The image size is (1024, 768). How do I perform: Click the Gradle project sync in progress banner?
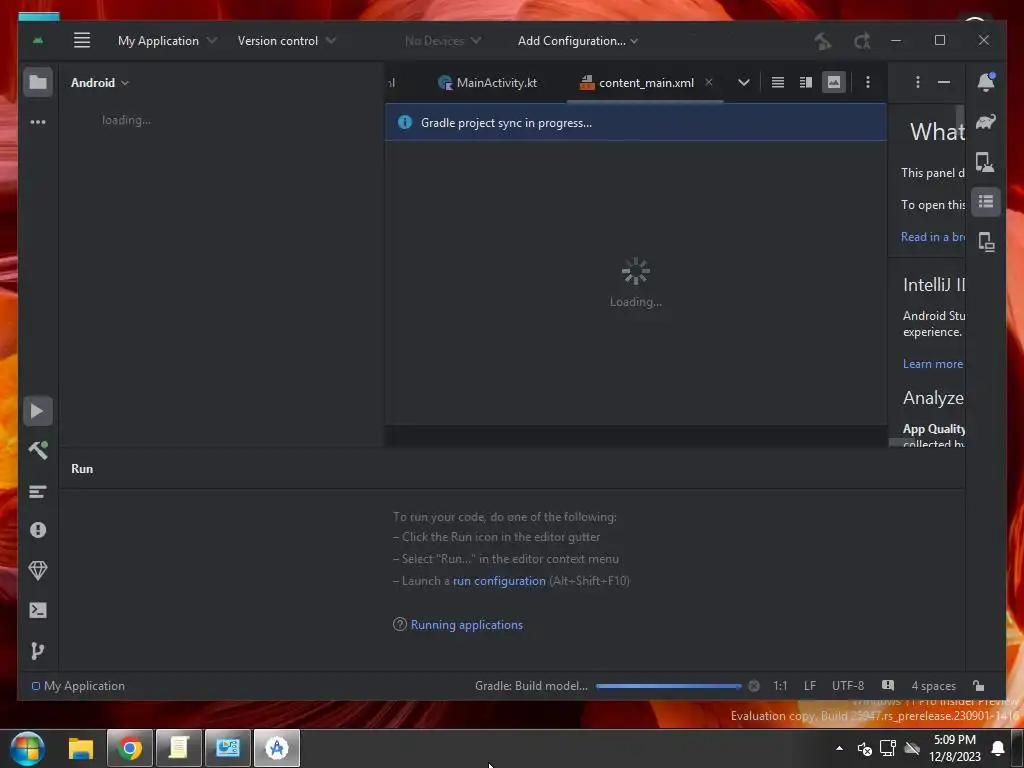[635, 122]
